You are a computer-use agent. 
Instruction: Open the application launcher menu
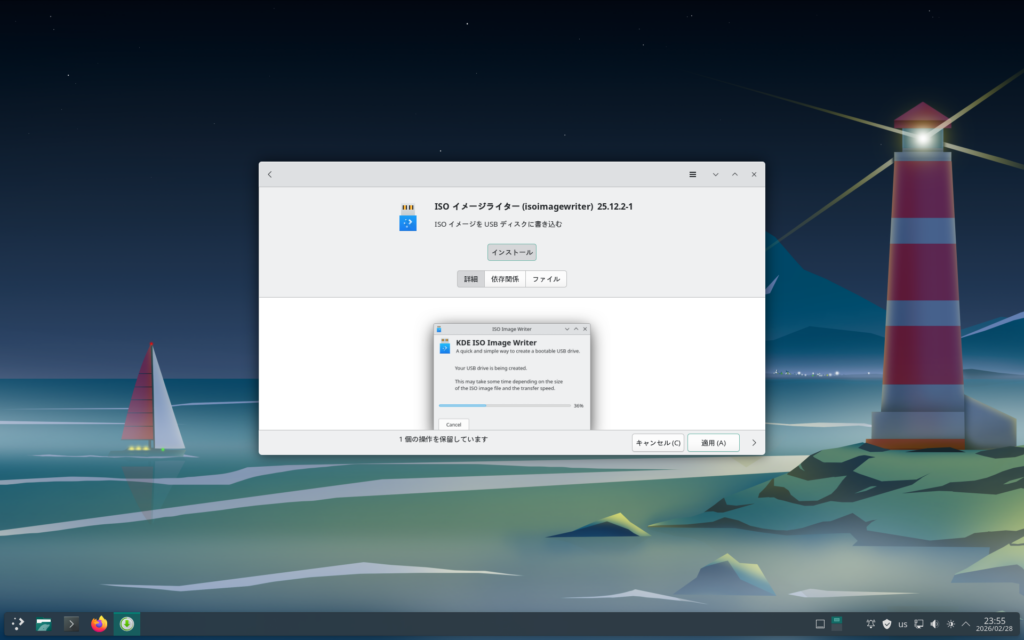[17, 624]
